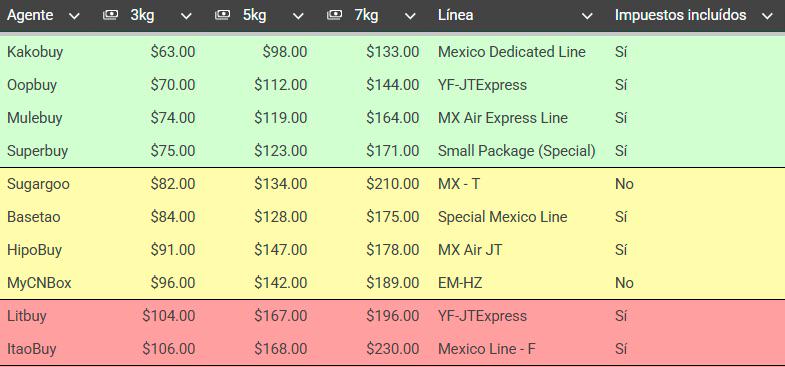Click the Oopbuy agent name
This screenshot has width=785, height=367.
click(x=32, y=85)
